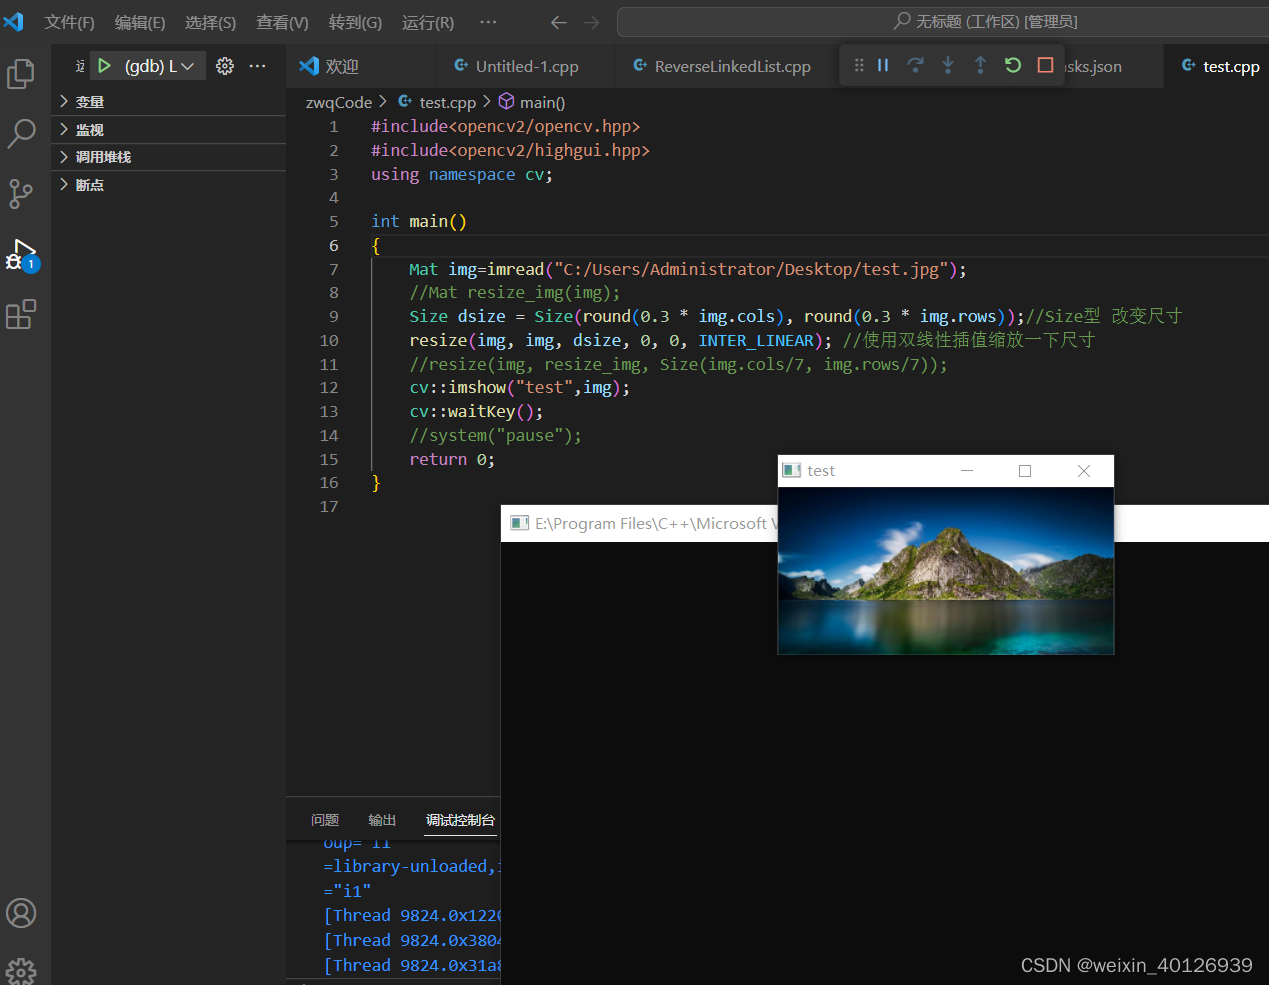Open the 编辑(E) menu
The height and width of the screenshot is (985, 1269).
tap(140, 22)
